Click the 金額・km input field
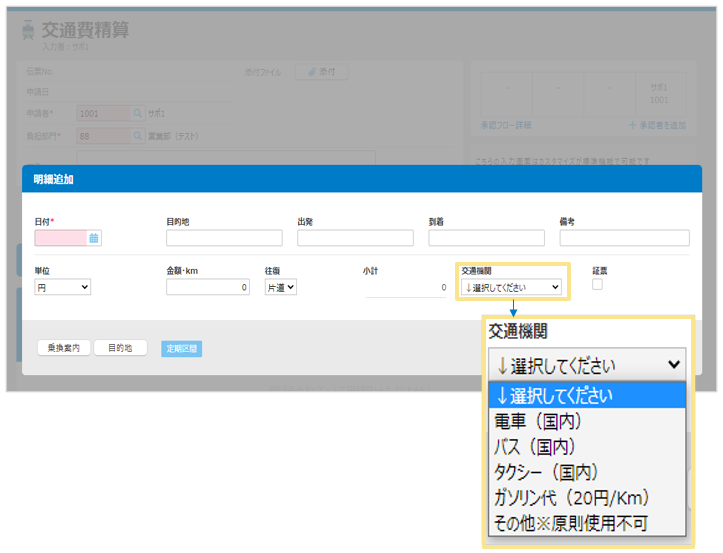The image size is (723, 553). pos(208,287)
